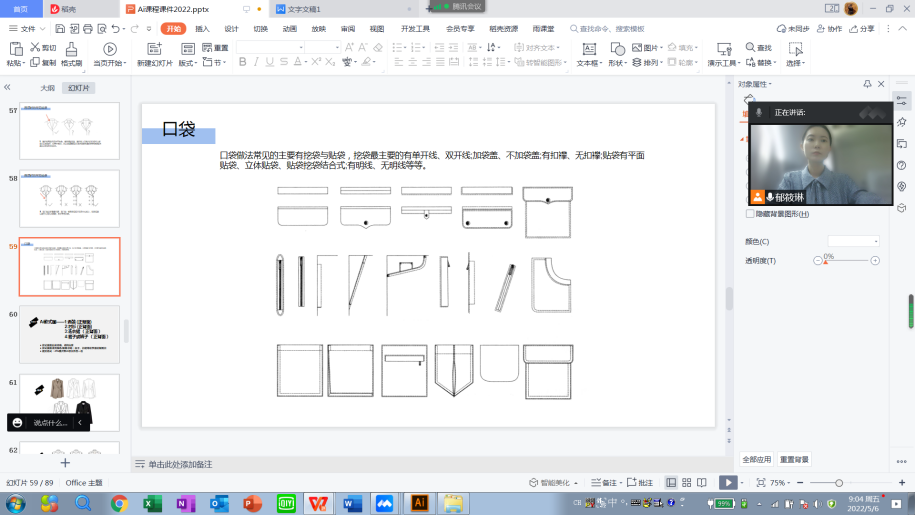
Task: Switch to 大纲 outline pane view
Action: (x=47, y=88)
